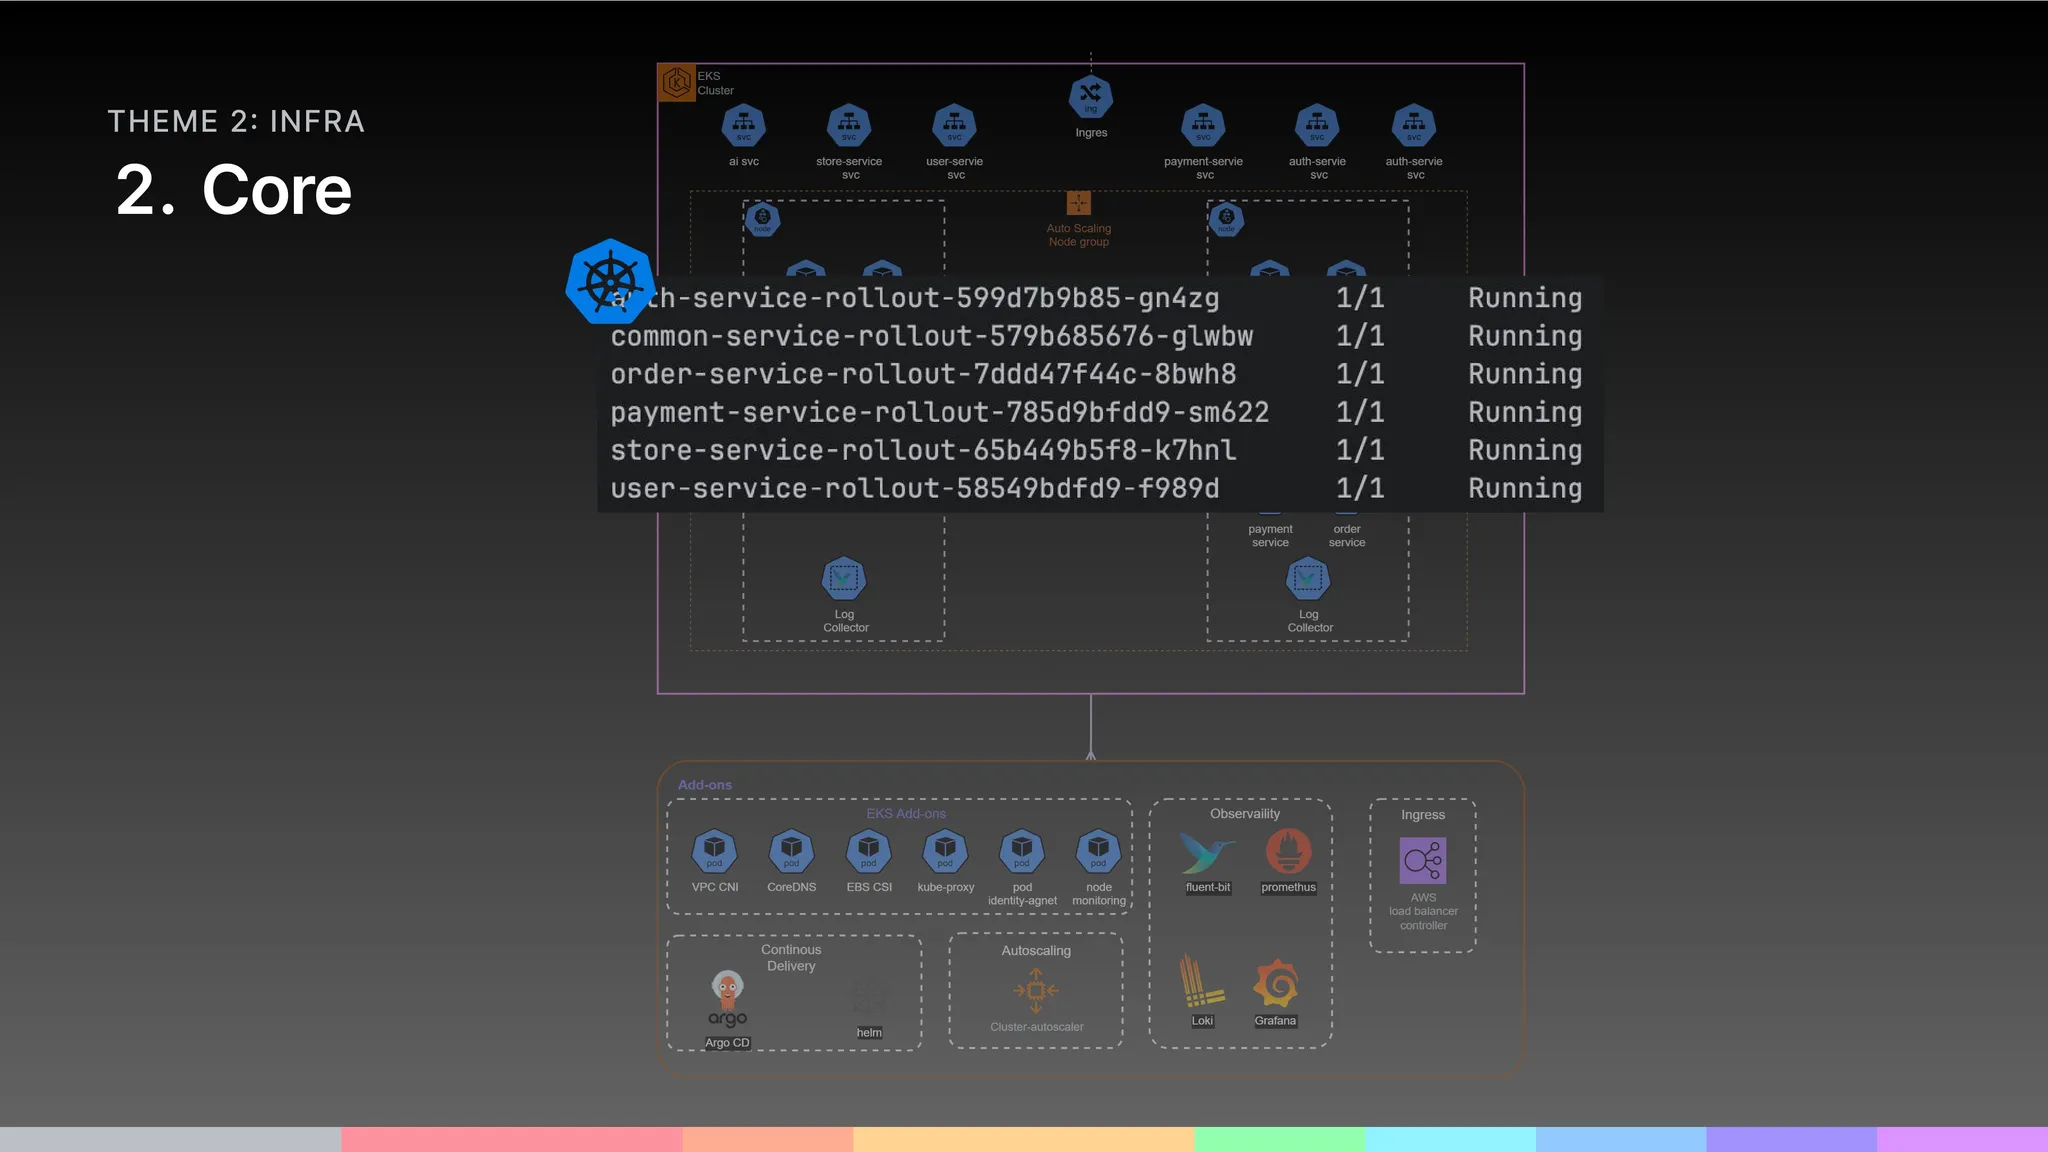This screenshot has height=1152, width=2048.
Task: Click the Loki logo icon
Action: 1201,981
